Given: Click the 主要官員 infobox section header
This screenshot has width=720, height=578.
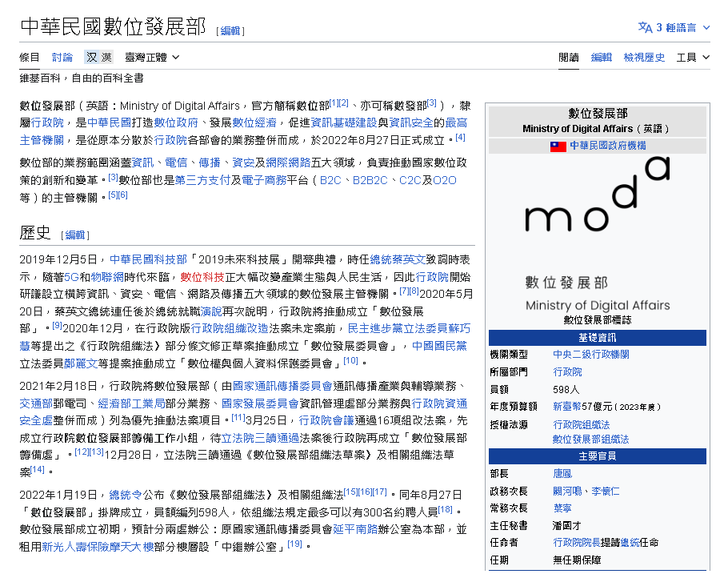Looking at the screenshot, I should [597, 456].
